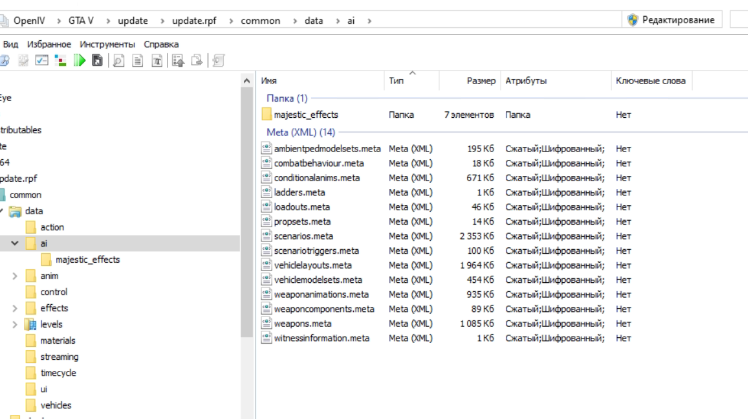Click the ladders.meta file icon
748x419 pixels.
266,192
